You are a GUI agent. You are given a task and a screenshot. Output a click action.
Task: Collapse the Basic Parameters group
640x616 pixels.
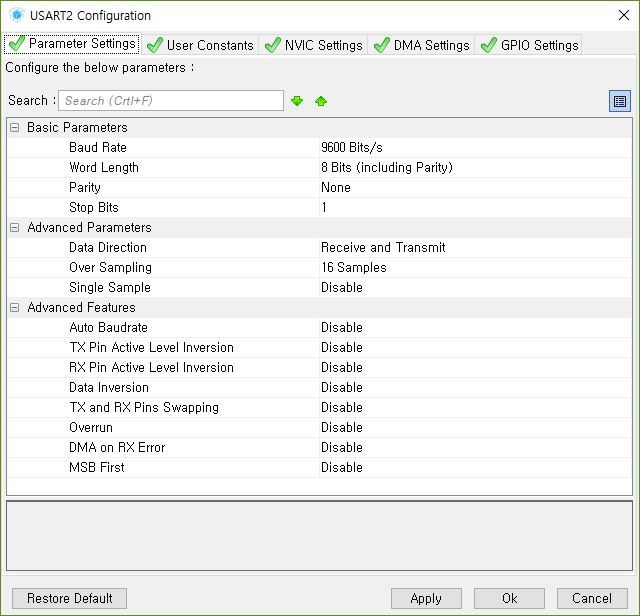pyautogui.click(x=14, y=127)
